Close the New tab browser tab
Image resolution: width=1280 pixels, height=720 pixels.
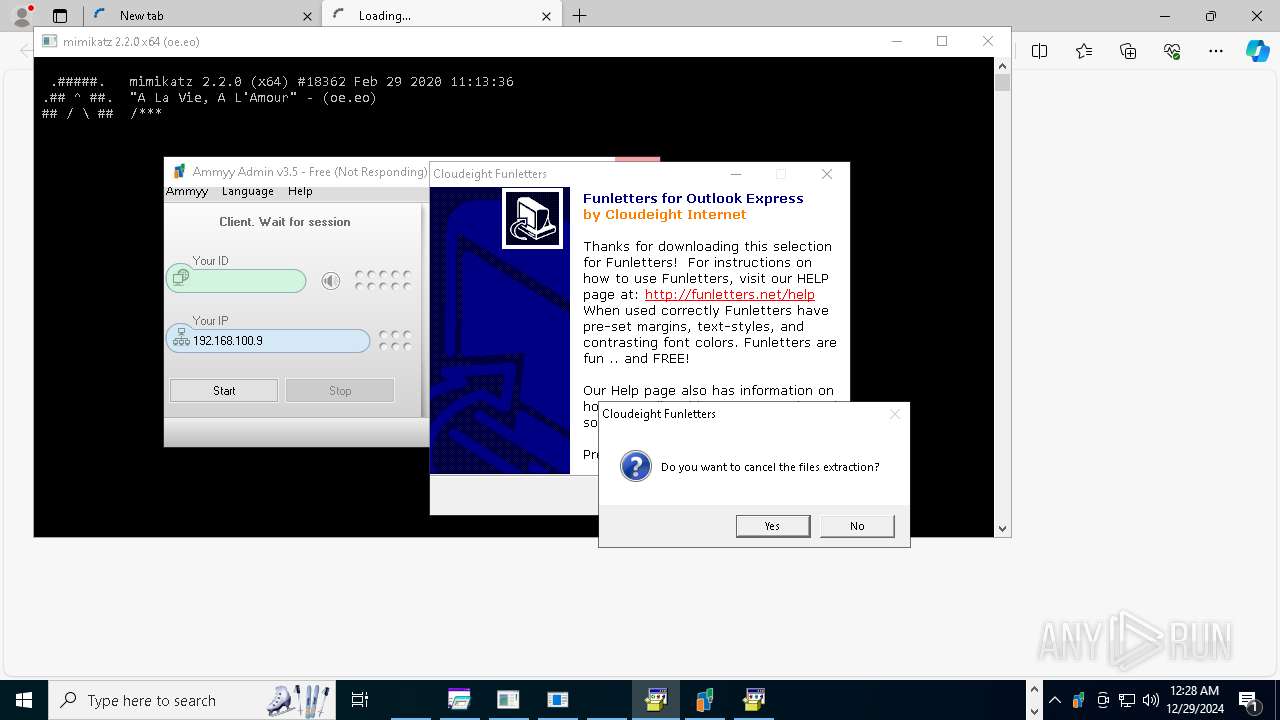[x=306, y=16]
